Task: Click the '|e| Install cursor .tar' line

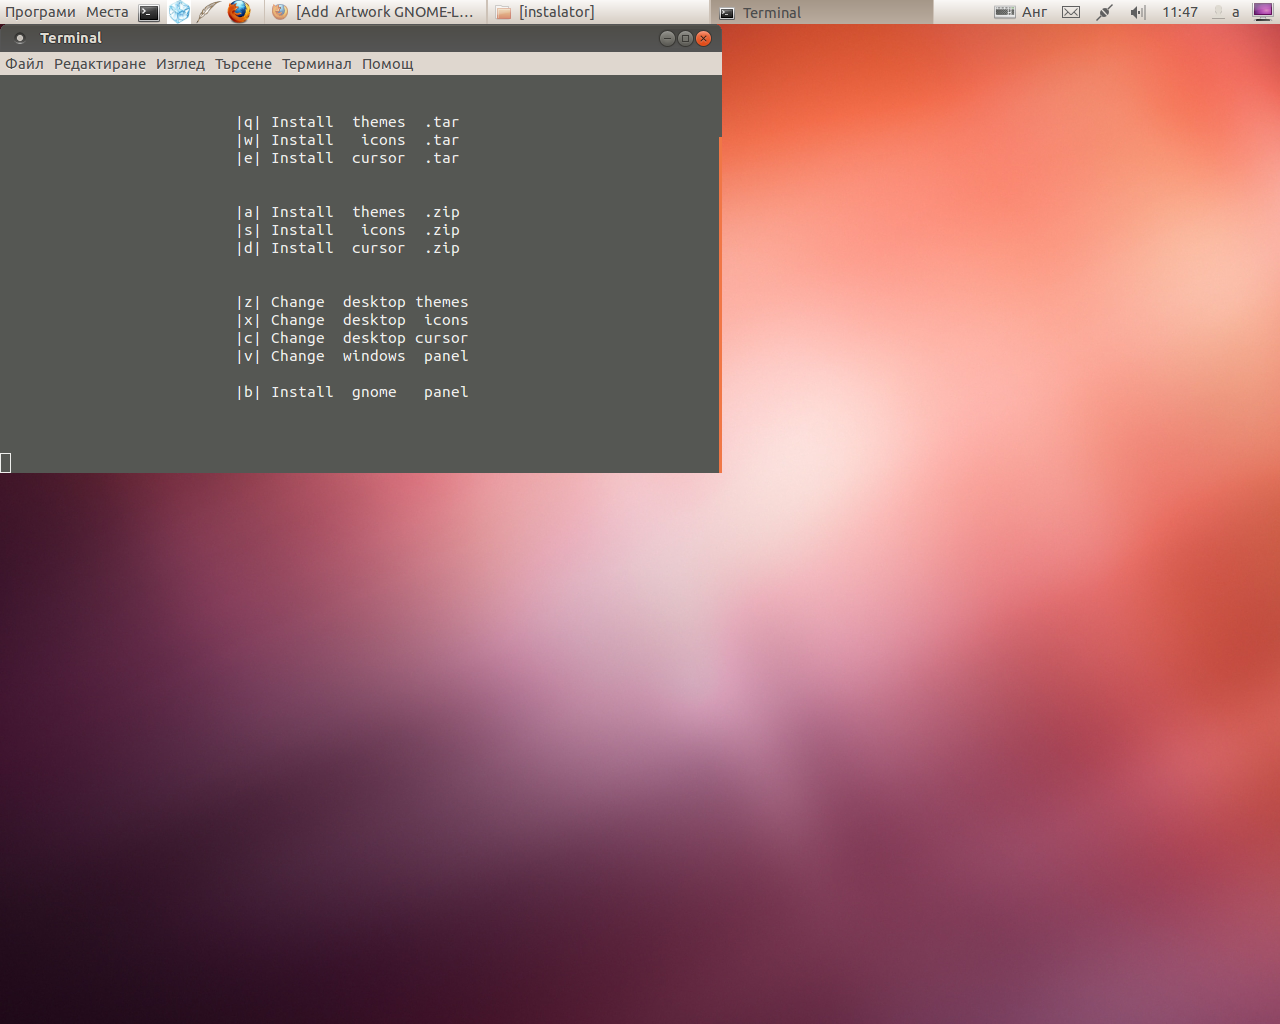Action: (348, 158)
